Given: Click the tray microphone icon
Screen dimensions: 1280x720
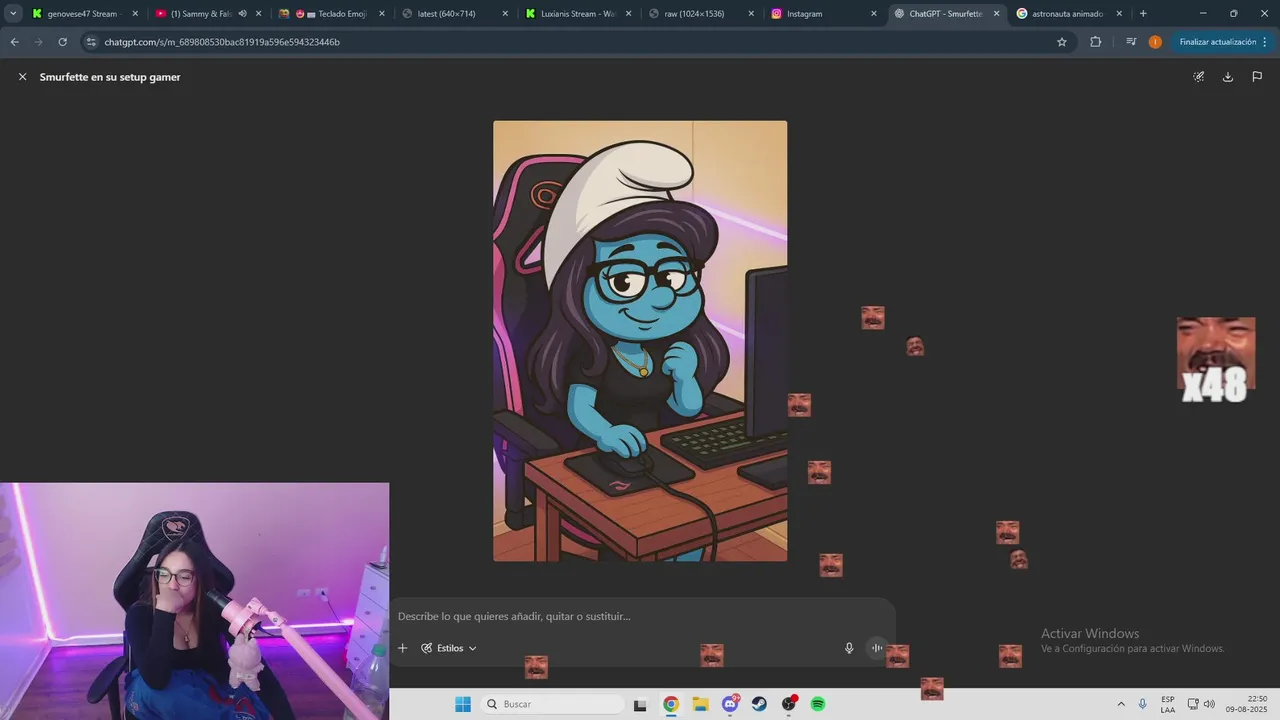Looking at the screenshot, I should pos(1143,704).
